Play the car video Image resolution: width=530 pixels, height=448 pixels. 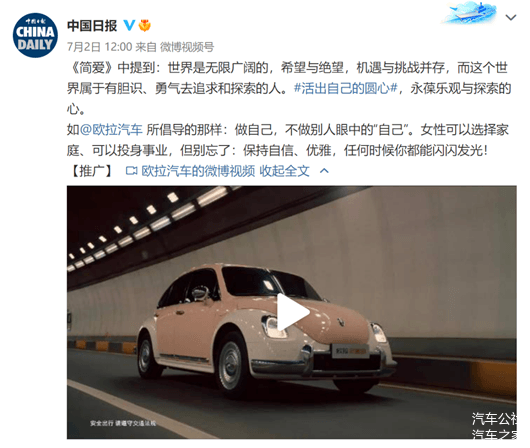(x=291, y=312)
